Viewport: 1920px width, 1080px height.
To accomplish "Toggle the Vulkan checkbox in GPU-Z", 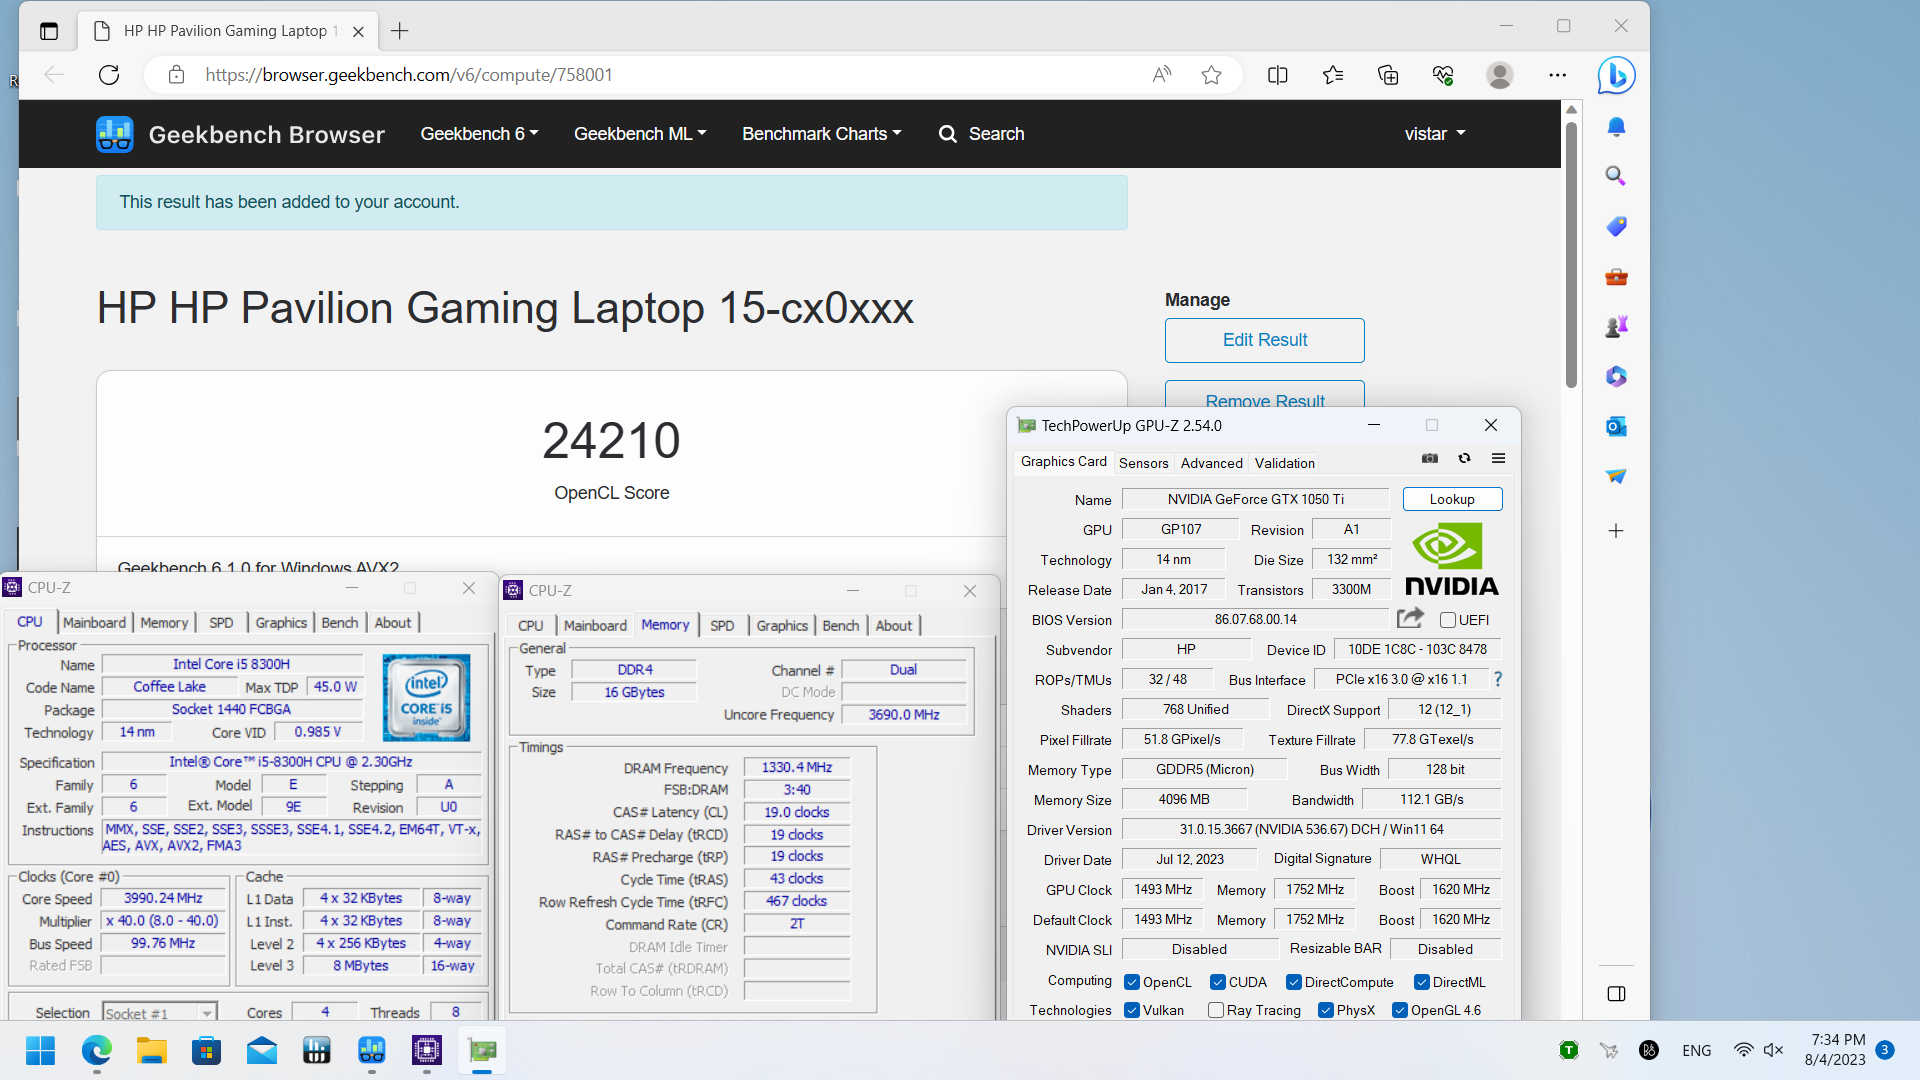I will click(1132, 1010).
